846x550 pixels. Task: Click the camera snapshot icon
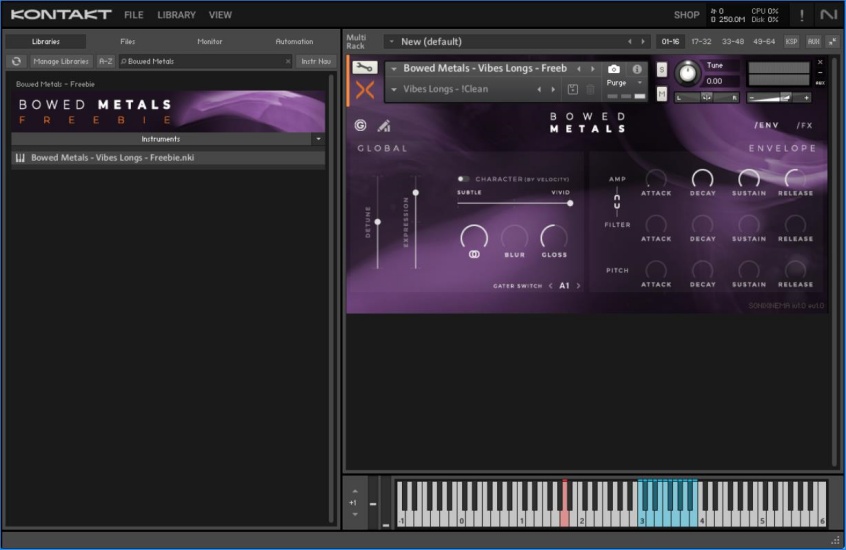[x=614, y=69]
